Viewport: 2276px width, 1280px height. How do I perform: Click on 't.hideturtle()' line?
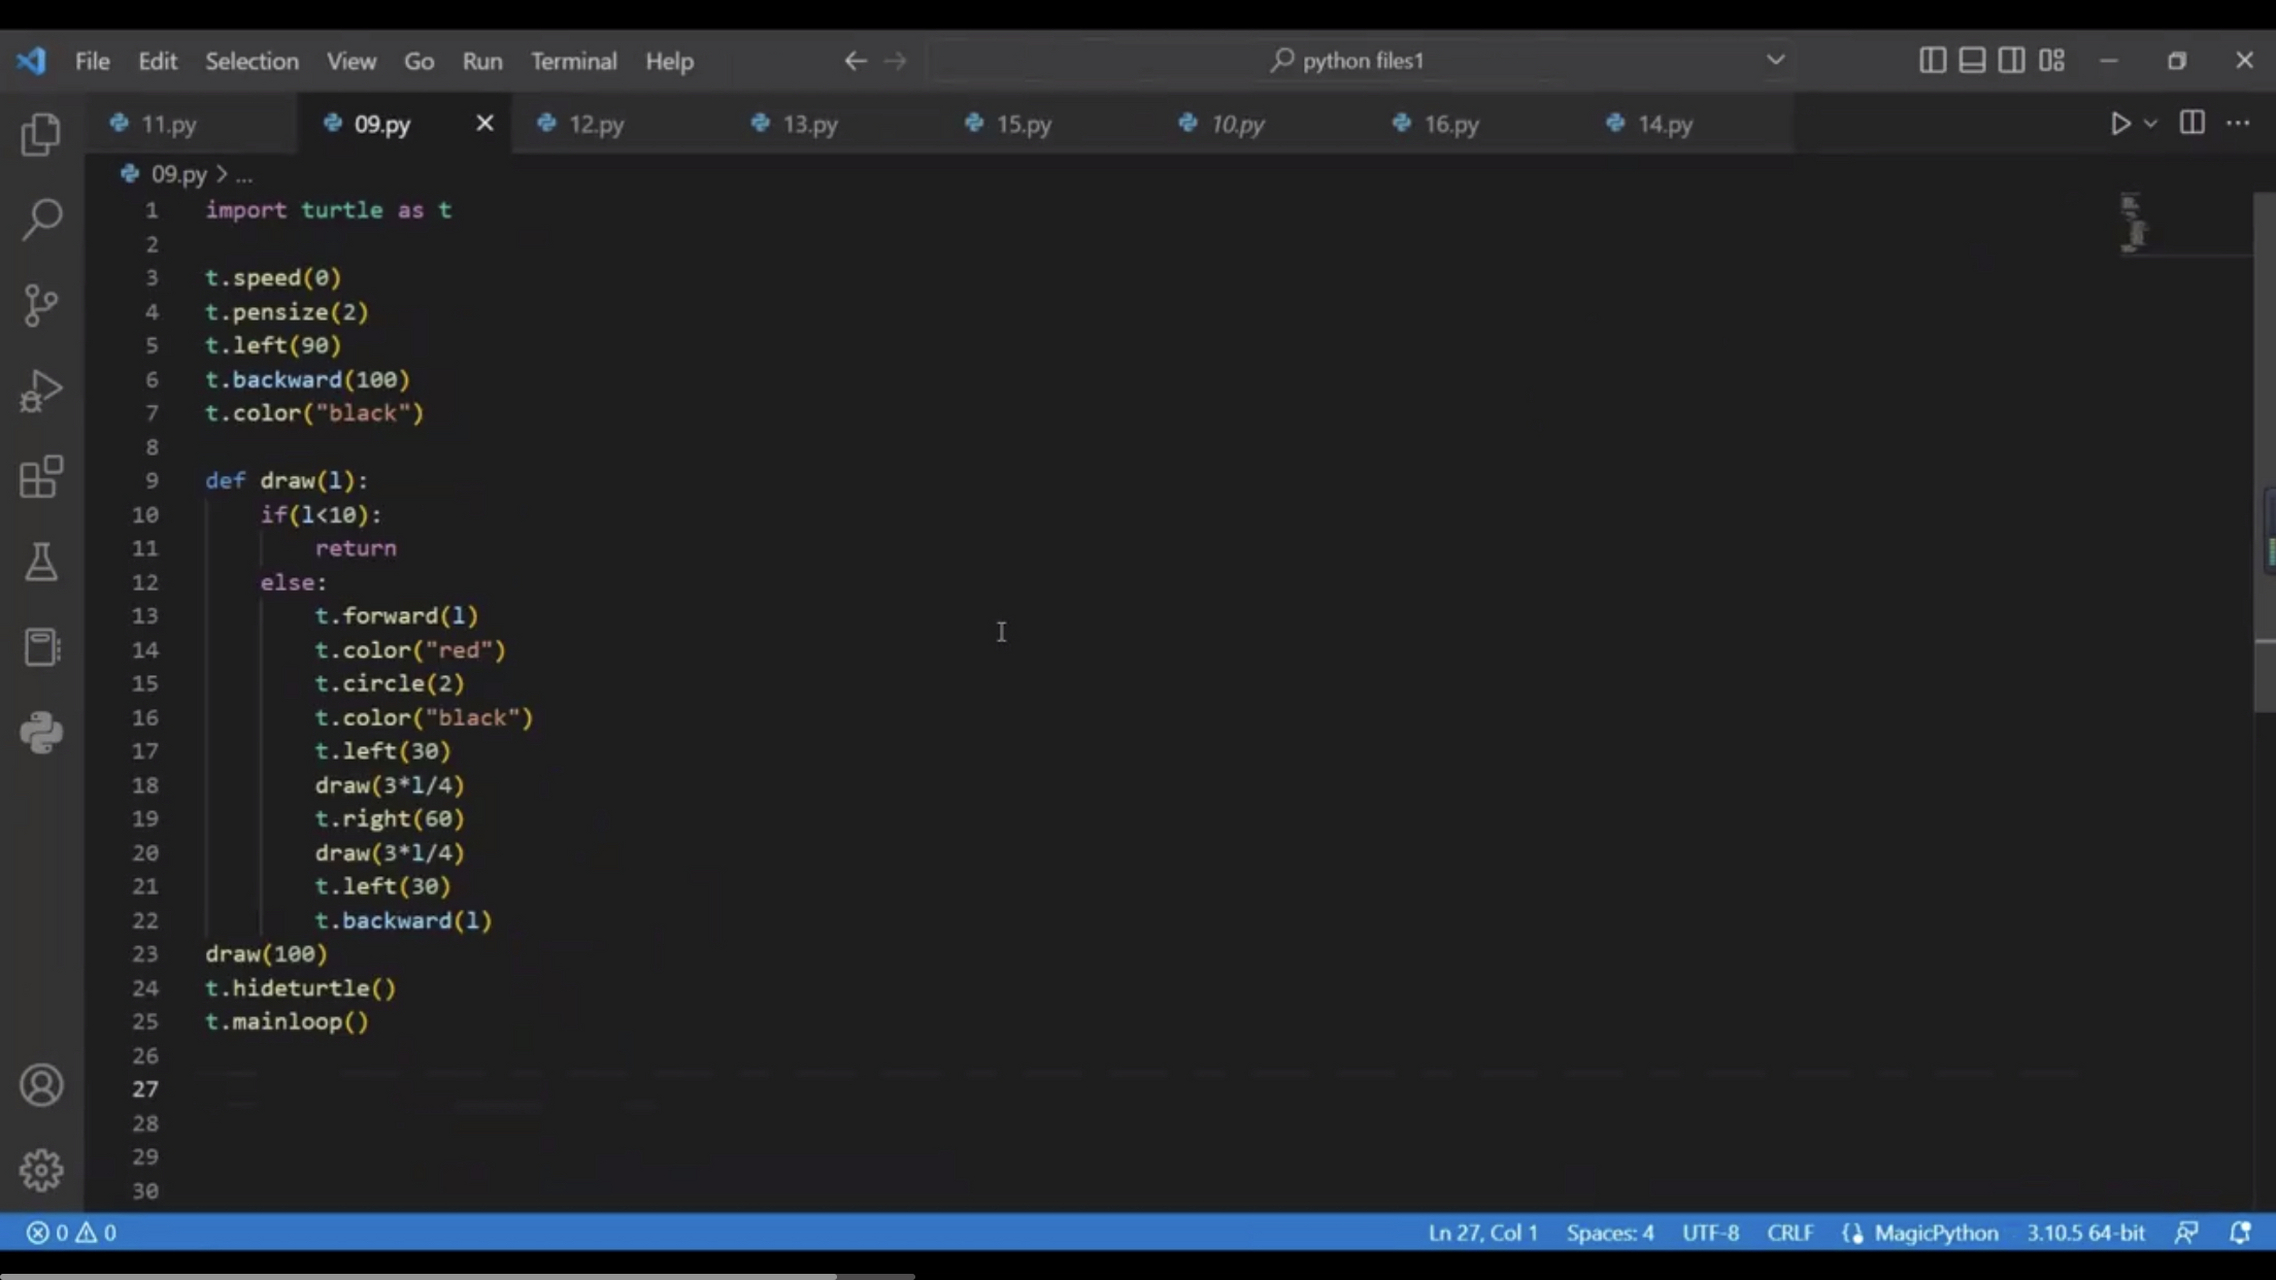[x=300, y=988]
